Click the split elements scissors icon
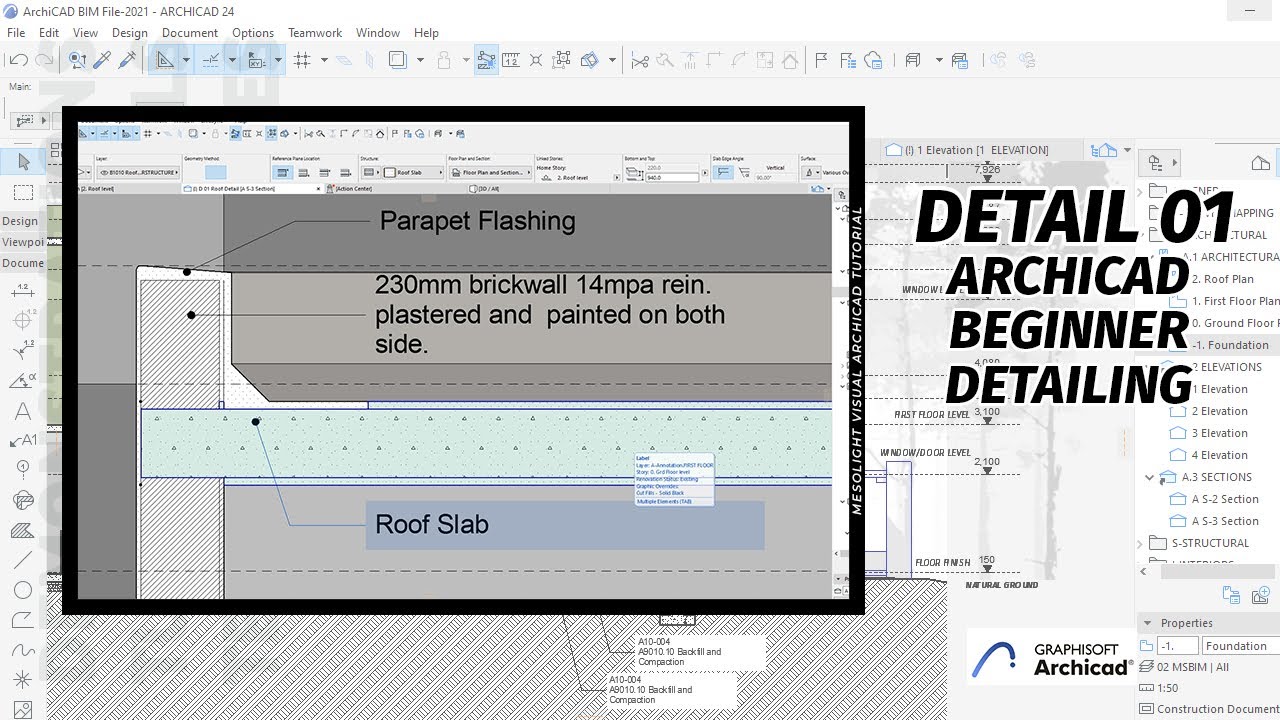The height and width of the screenshot is (720, 1280). tap(640, 60)
